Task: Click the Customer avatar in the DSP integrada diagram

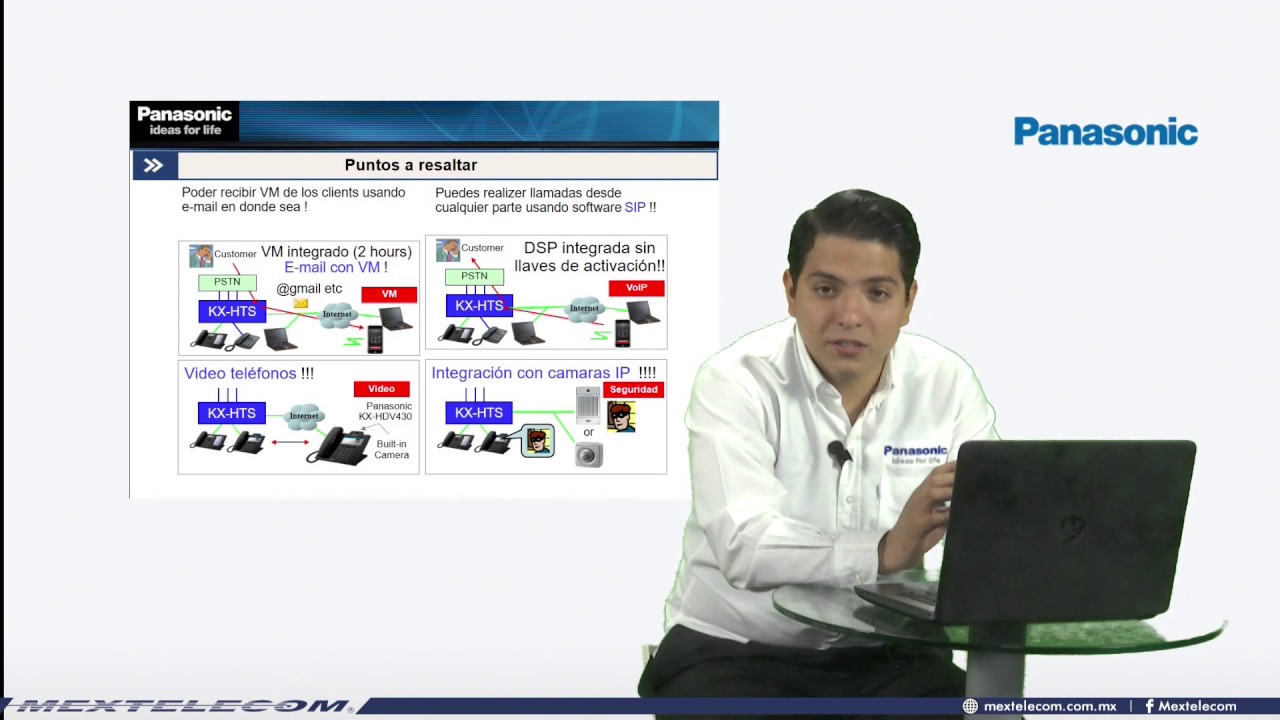Action: click(448, 249)
